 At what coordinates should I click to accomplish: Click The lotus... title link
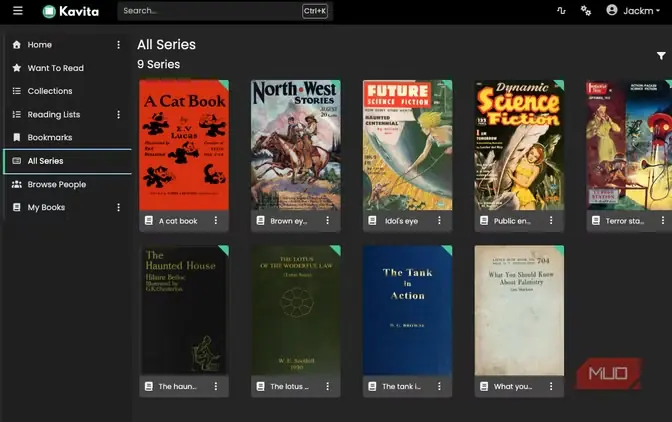(289, 386)
